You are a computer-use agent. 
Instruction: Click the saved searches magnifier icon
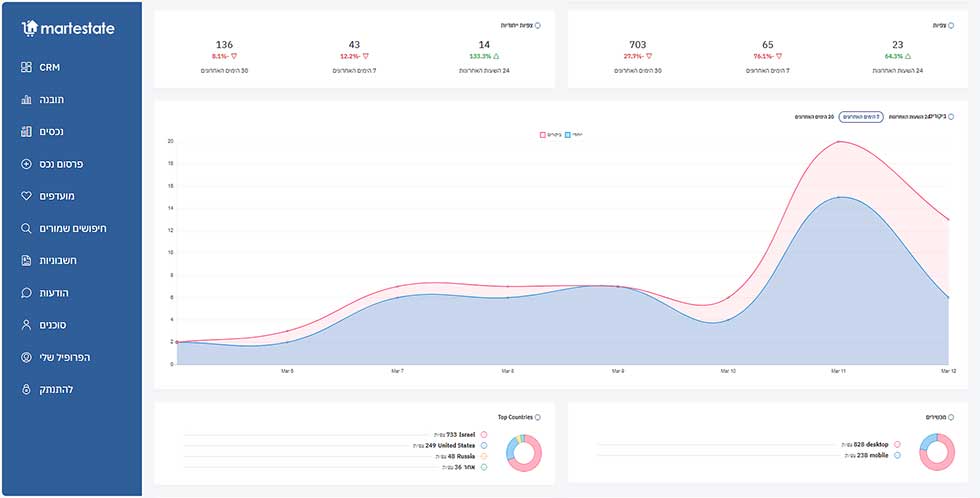click(26, 229)
